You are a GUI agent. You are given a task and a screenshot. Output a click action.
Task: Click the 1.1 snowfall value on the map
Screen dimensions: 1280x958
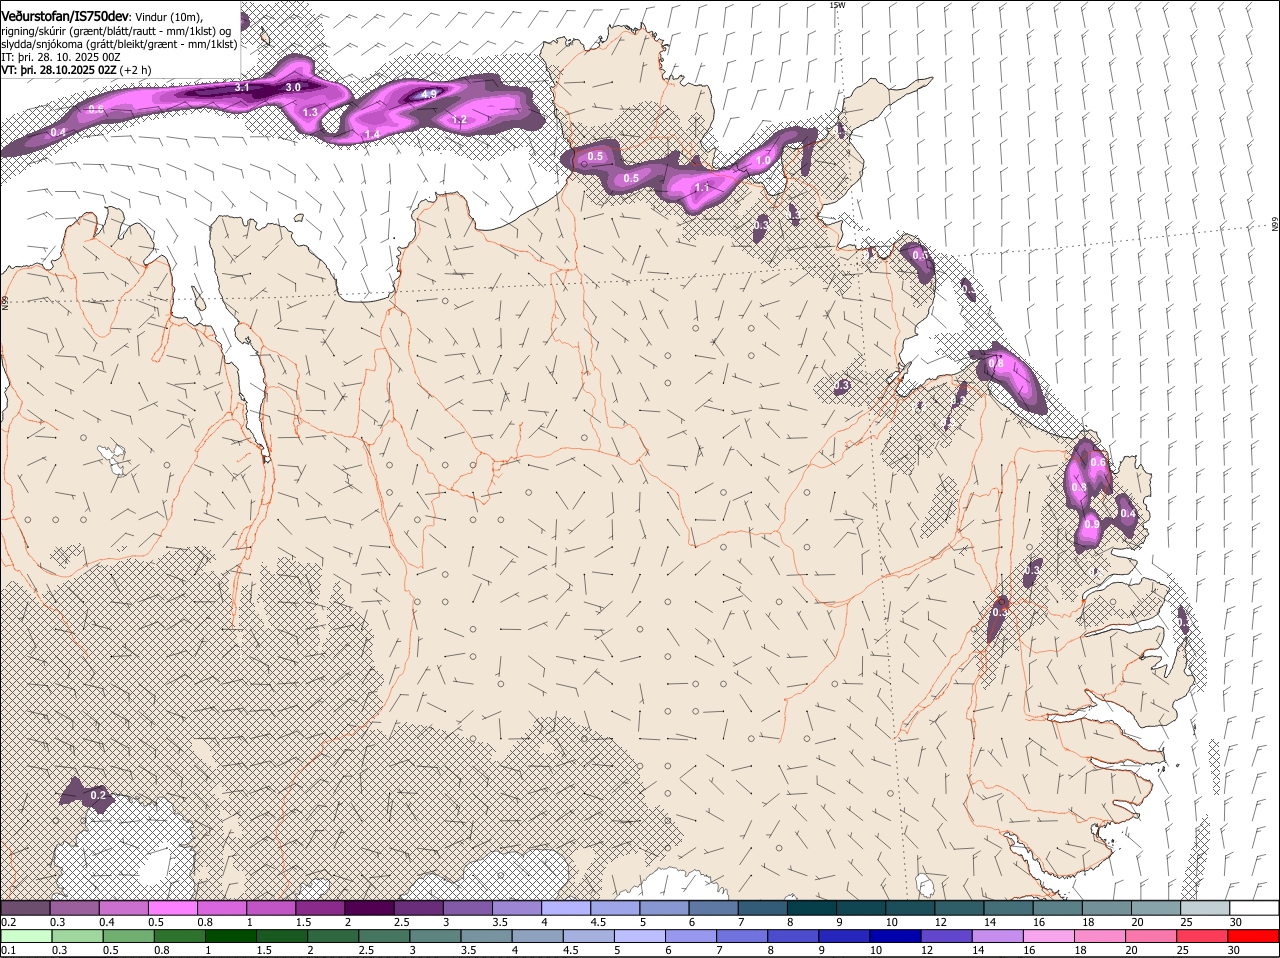click(x=702, y=188)
